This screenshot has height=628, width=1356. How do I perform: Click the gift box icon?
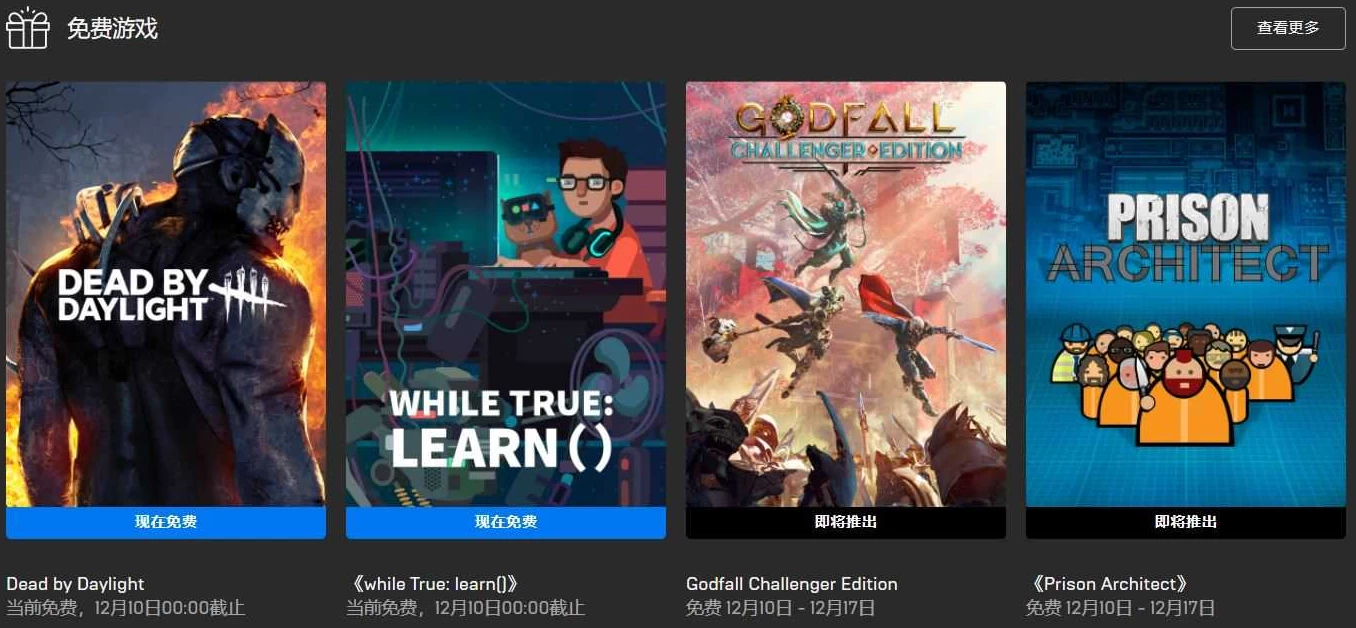pos(28,28)
